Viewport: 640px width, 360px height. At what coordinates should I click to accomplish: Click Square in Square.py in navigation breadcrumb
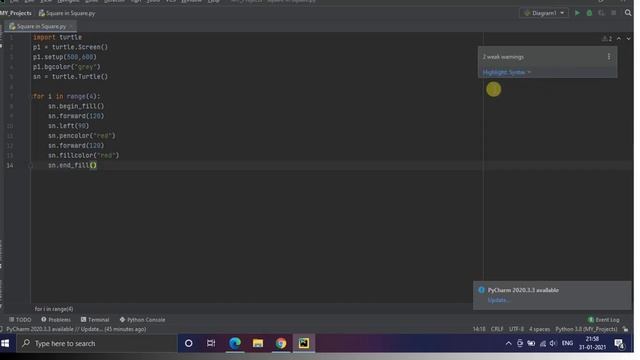[x=67, y=13]
